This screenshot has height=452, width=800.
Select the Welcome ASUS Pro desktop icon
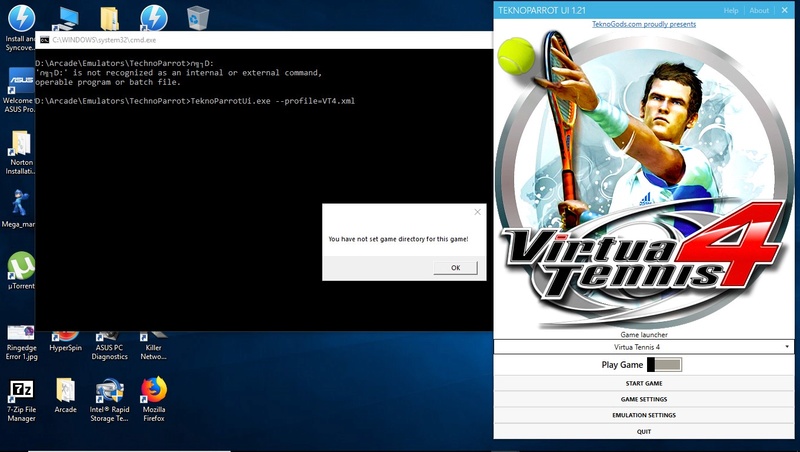[x=20, y=90]
